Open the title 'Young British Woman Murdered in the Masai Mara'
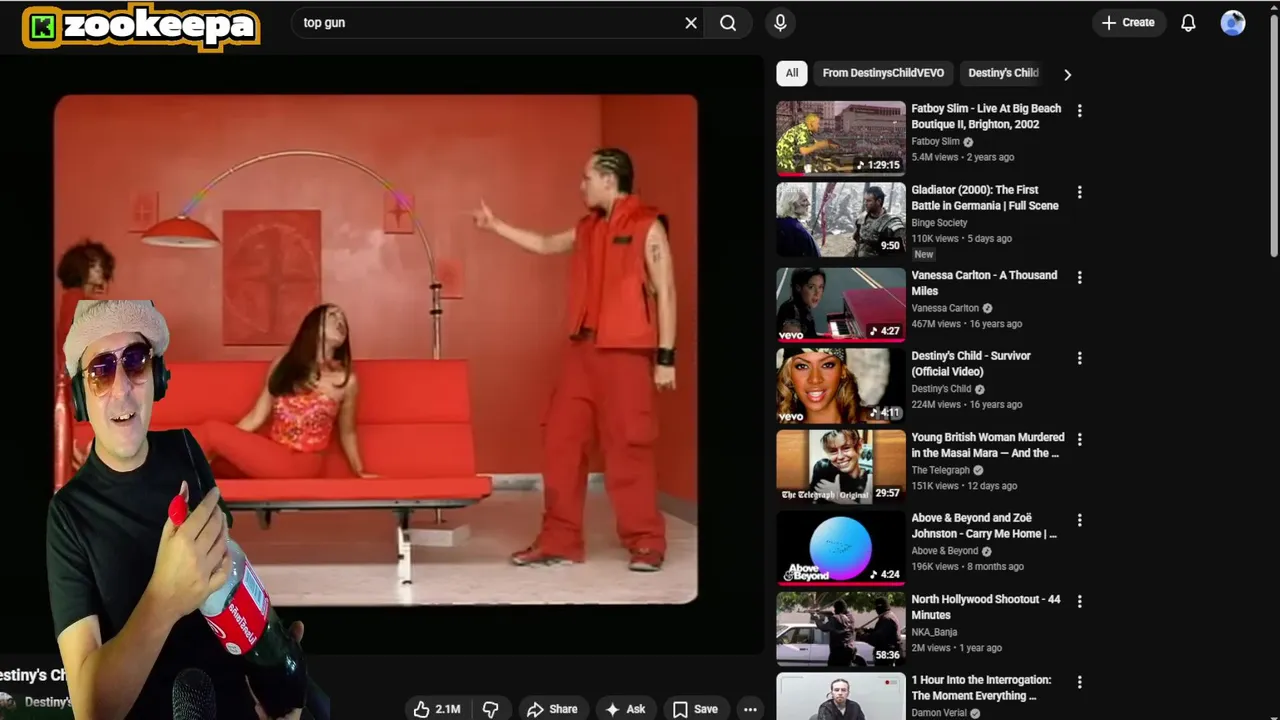The width and height of the screenshot is (1280, 720). click(987, 445)
